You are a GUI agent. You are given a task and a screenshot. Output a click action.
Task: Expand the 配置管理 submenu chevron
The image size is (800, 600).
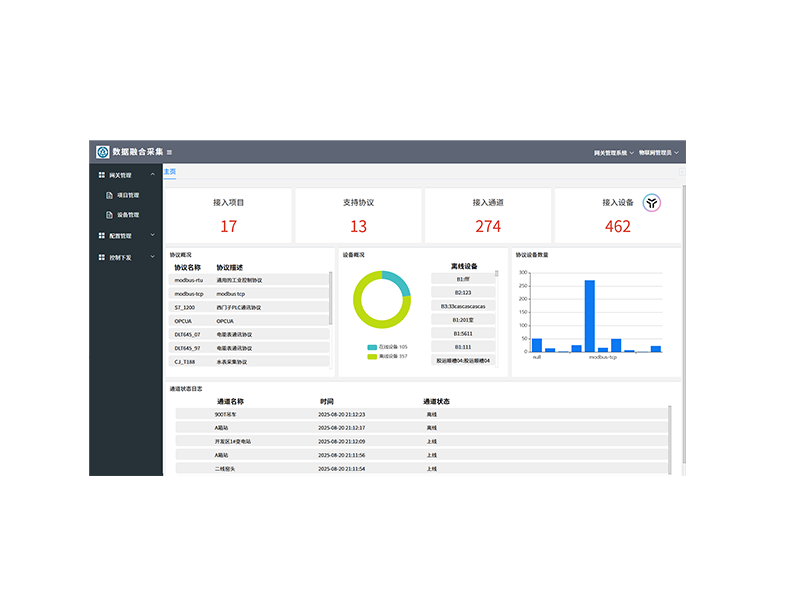click(152, 236)
